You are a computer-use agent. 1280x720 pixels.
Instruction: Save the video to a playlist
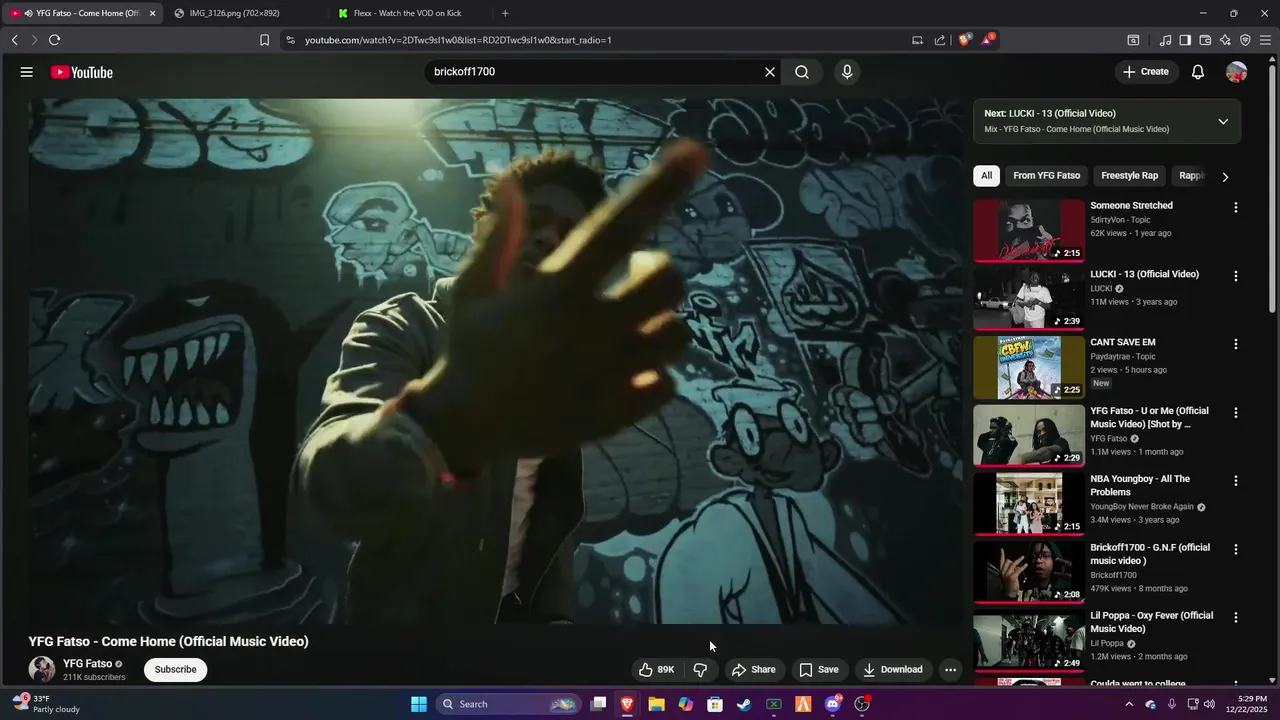(x=818, y=670)
